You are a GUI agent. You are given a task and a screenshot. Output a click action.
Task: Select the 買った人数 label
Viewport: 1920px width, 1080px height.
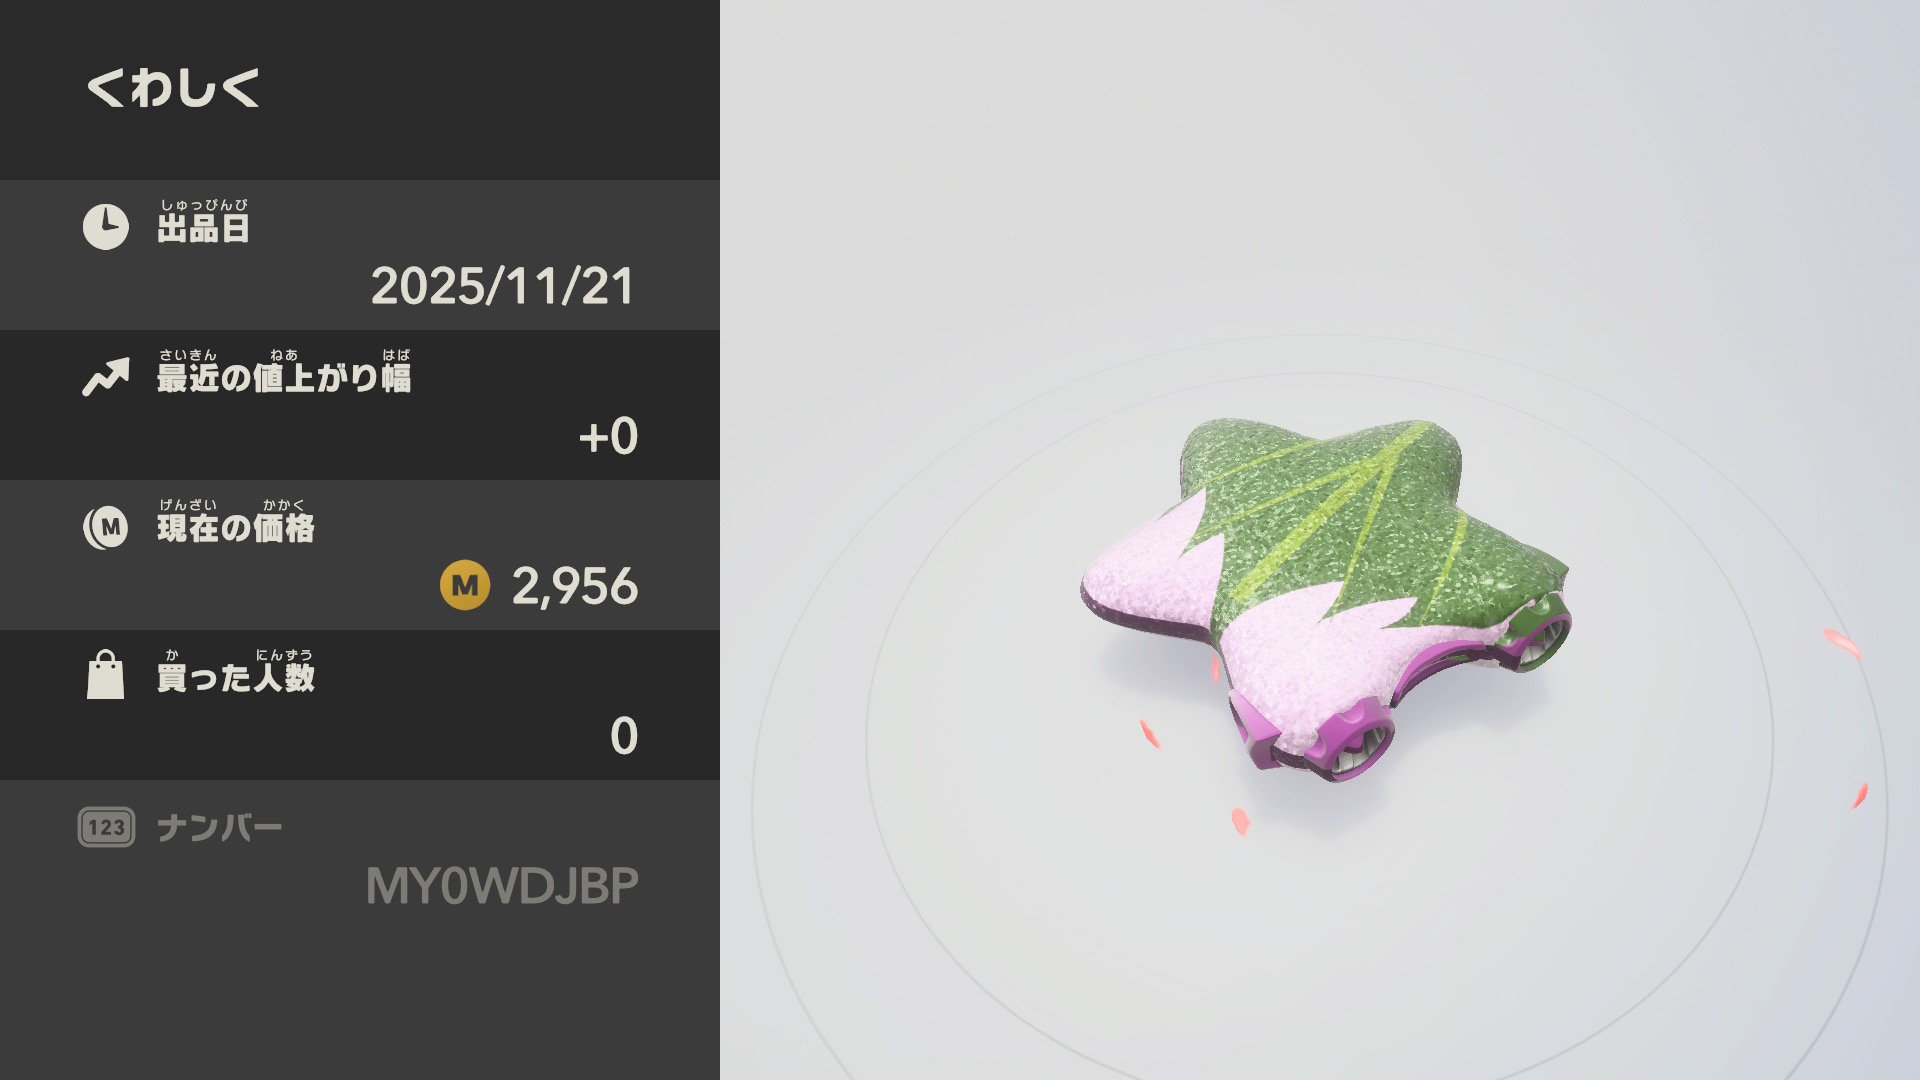[x=236, y=678]
